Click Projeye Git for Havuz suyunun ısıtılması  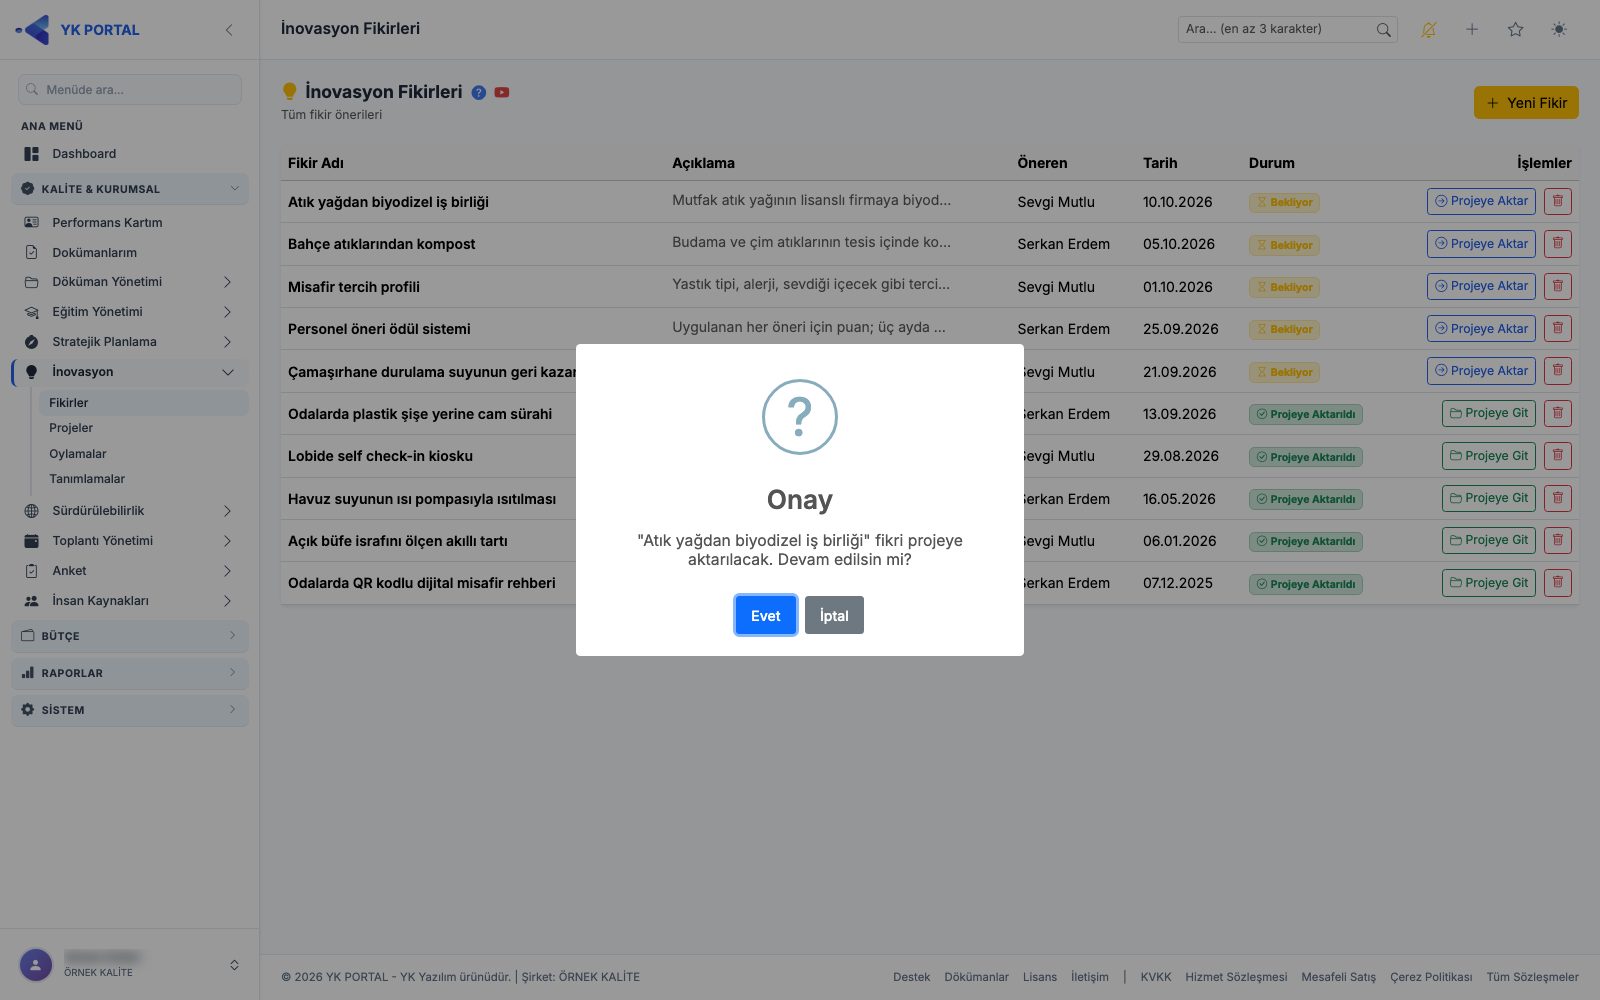1489,498
